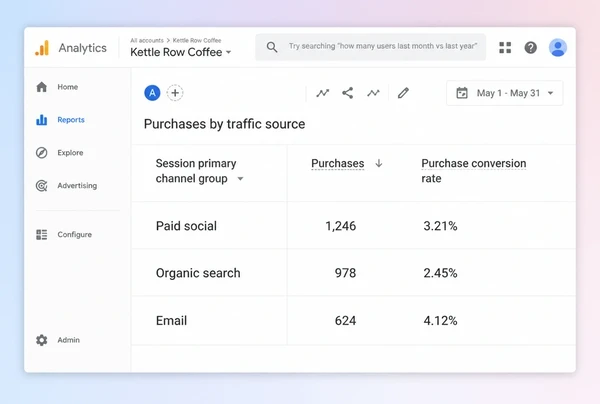The height and width of the screenshot is (404, 600).
Task: Click the share report icon
Action: [x=347, y=93]
